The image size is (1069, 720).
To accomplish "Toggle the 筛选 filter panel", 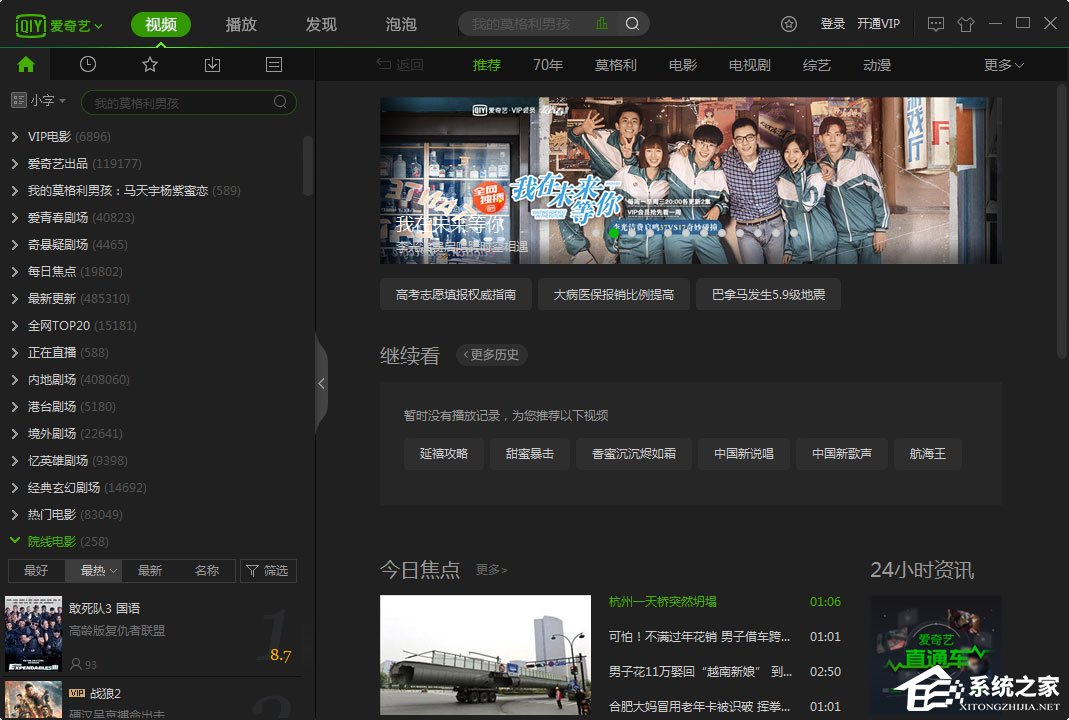I will click(x=268, y=570).
